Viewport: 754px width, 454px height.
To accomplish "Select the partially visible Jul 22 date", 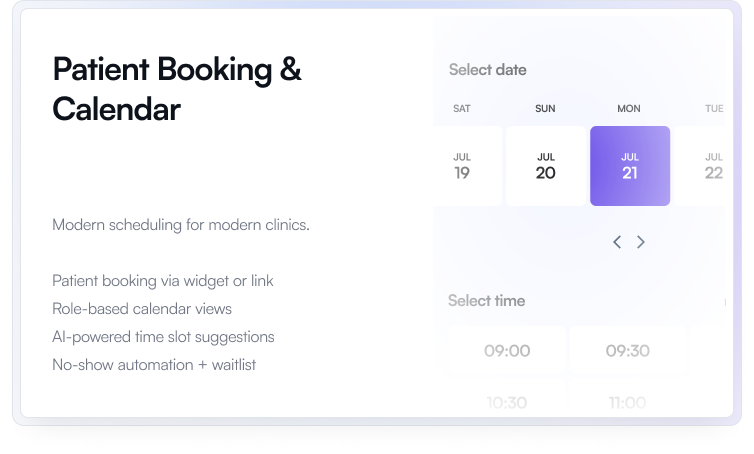I will tap(711, 166).
